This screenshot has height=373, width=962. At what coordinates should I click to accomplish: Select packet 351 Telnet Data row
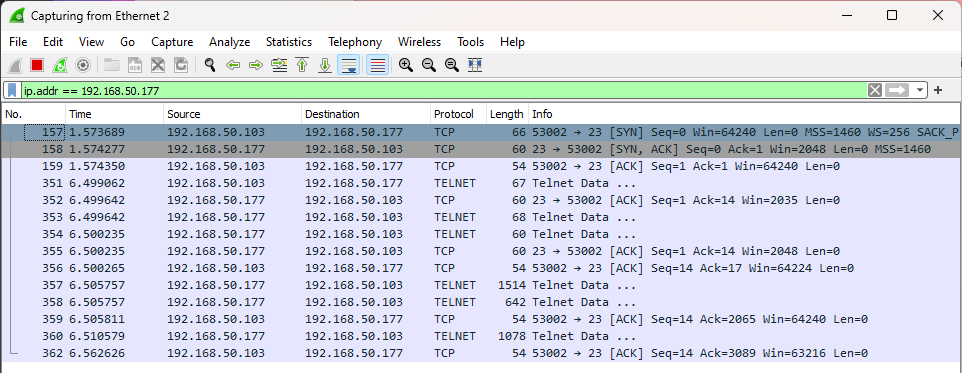[x=480, y=183]
